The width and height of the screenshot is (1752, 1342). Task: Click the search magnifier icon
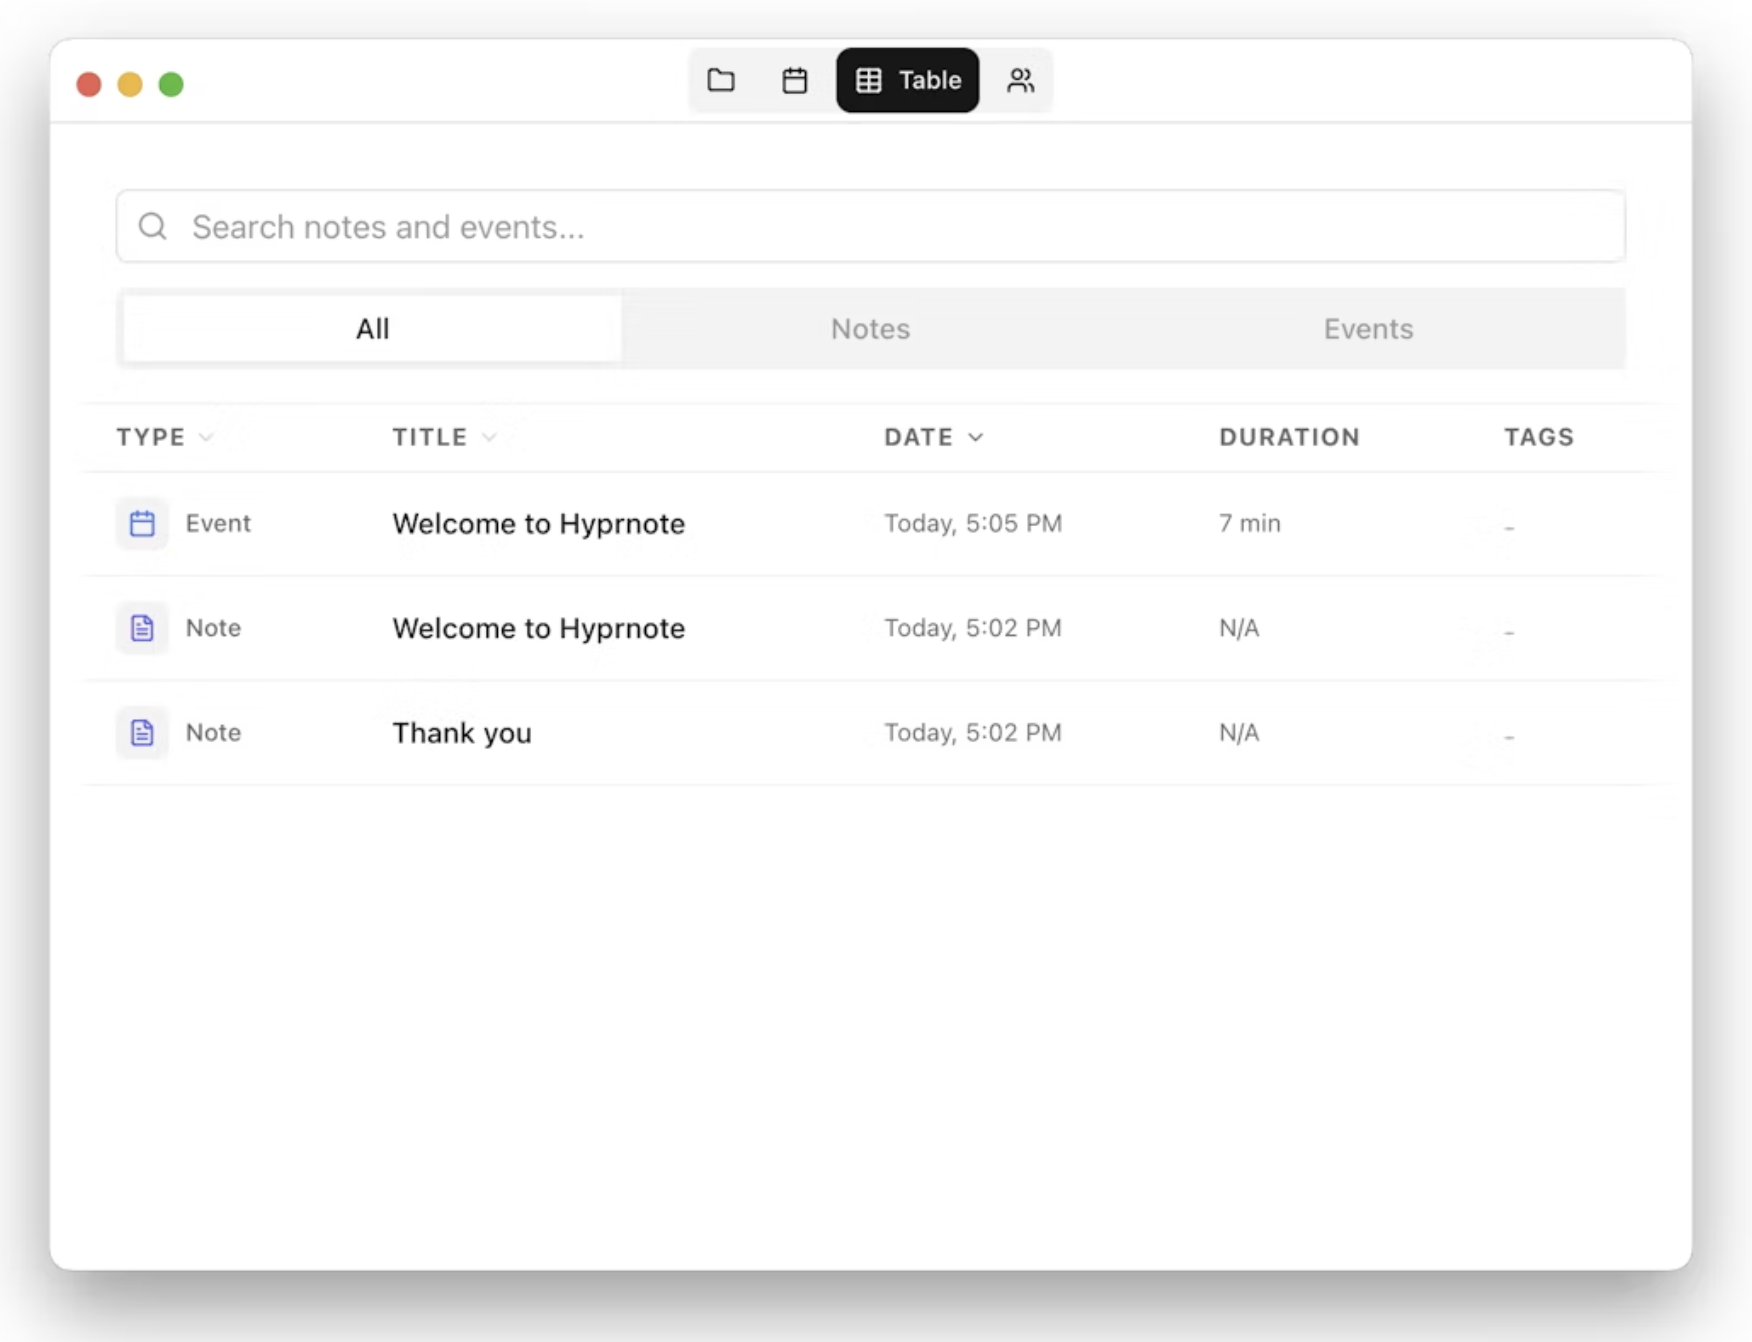[x=153, y=227]
